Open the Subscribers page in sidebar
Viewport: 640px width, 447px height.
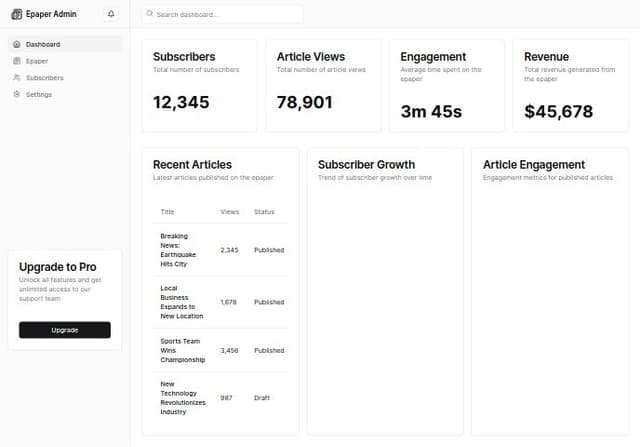coord(65,78)
